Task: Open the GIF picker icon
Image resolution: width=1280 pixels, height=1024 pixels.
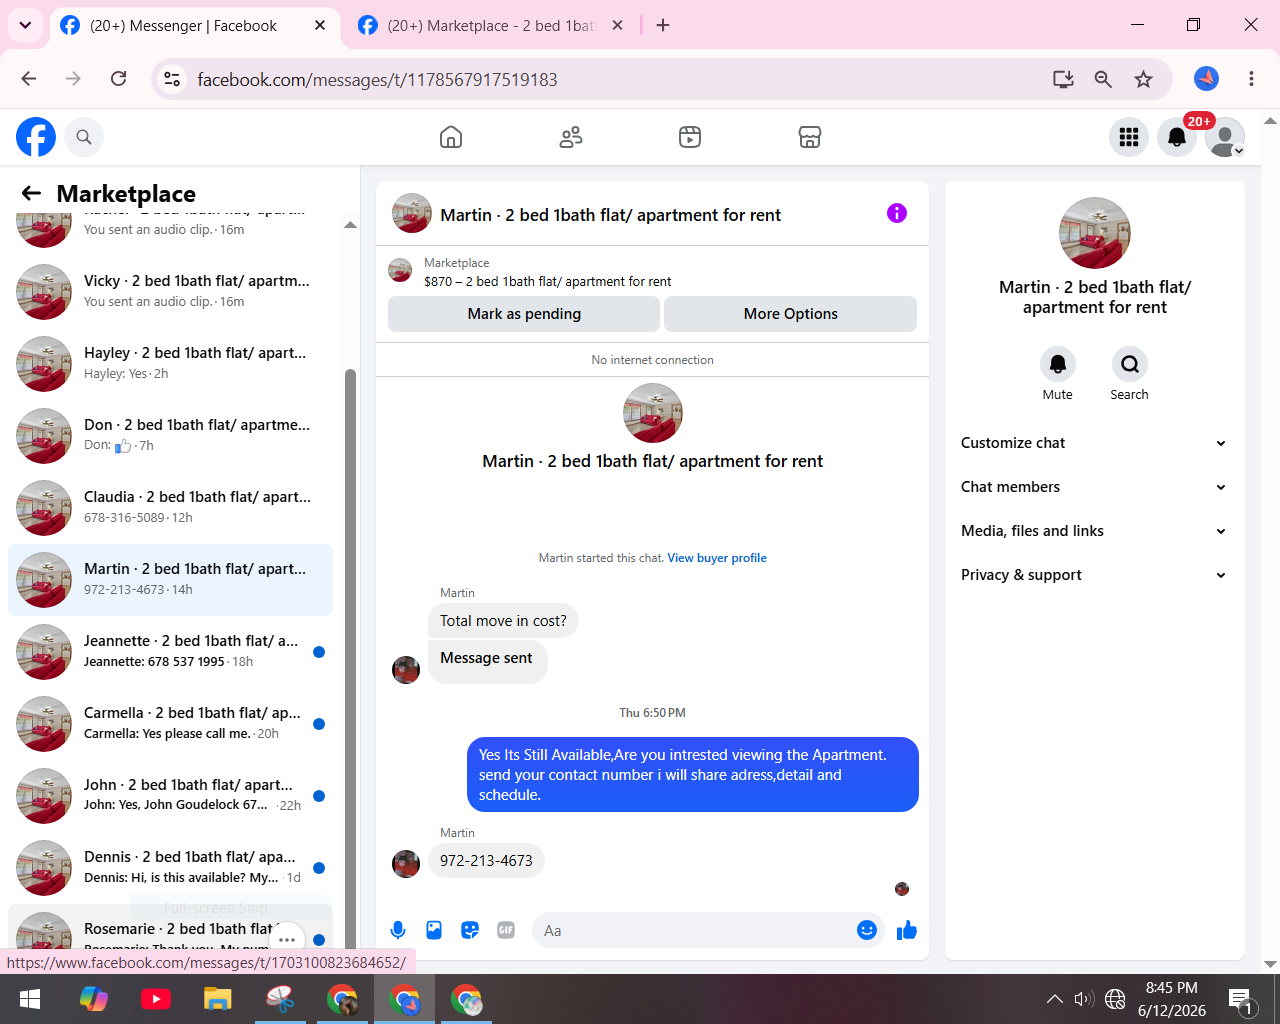Action: click(x=506, y=931)
